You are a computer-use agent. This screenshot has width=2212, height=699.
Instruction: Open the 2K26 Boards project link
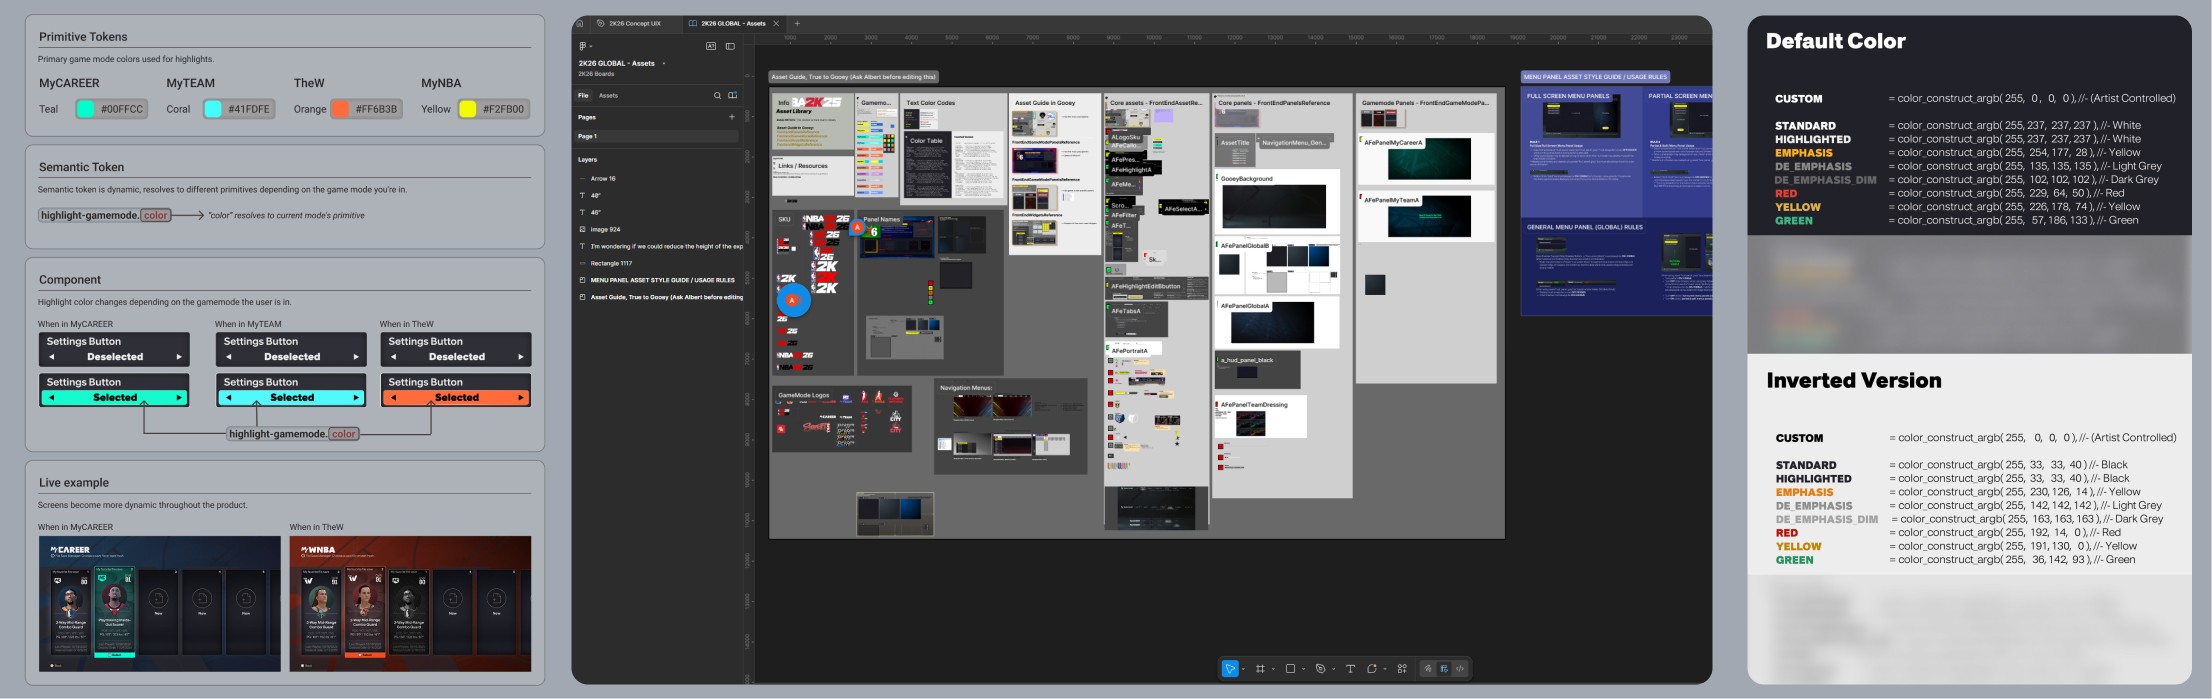click(x=596, y=74)
